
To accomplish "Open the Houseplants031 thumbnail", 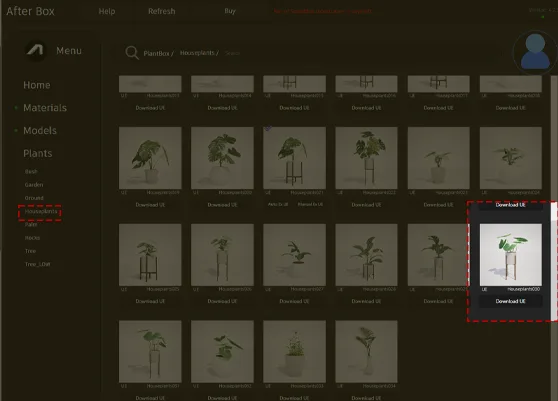I will (x=150, y=352).
